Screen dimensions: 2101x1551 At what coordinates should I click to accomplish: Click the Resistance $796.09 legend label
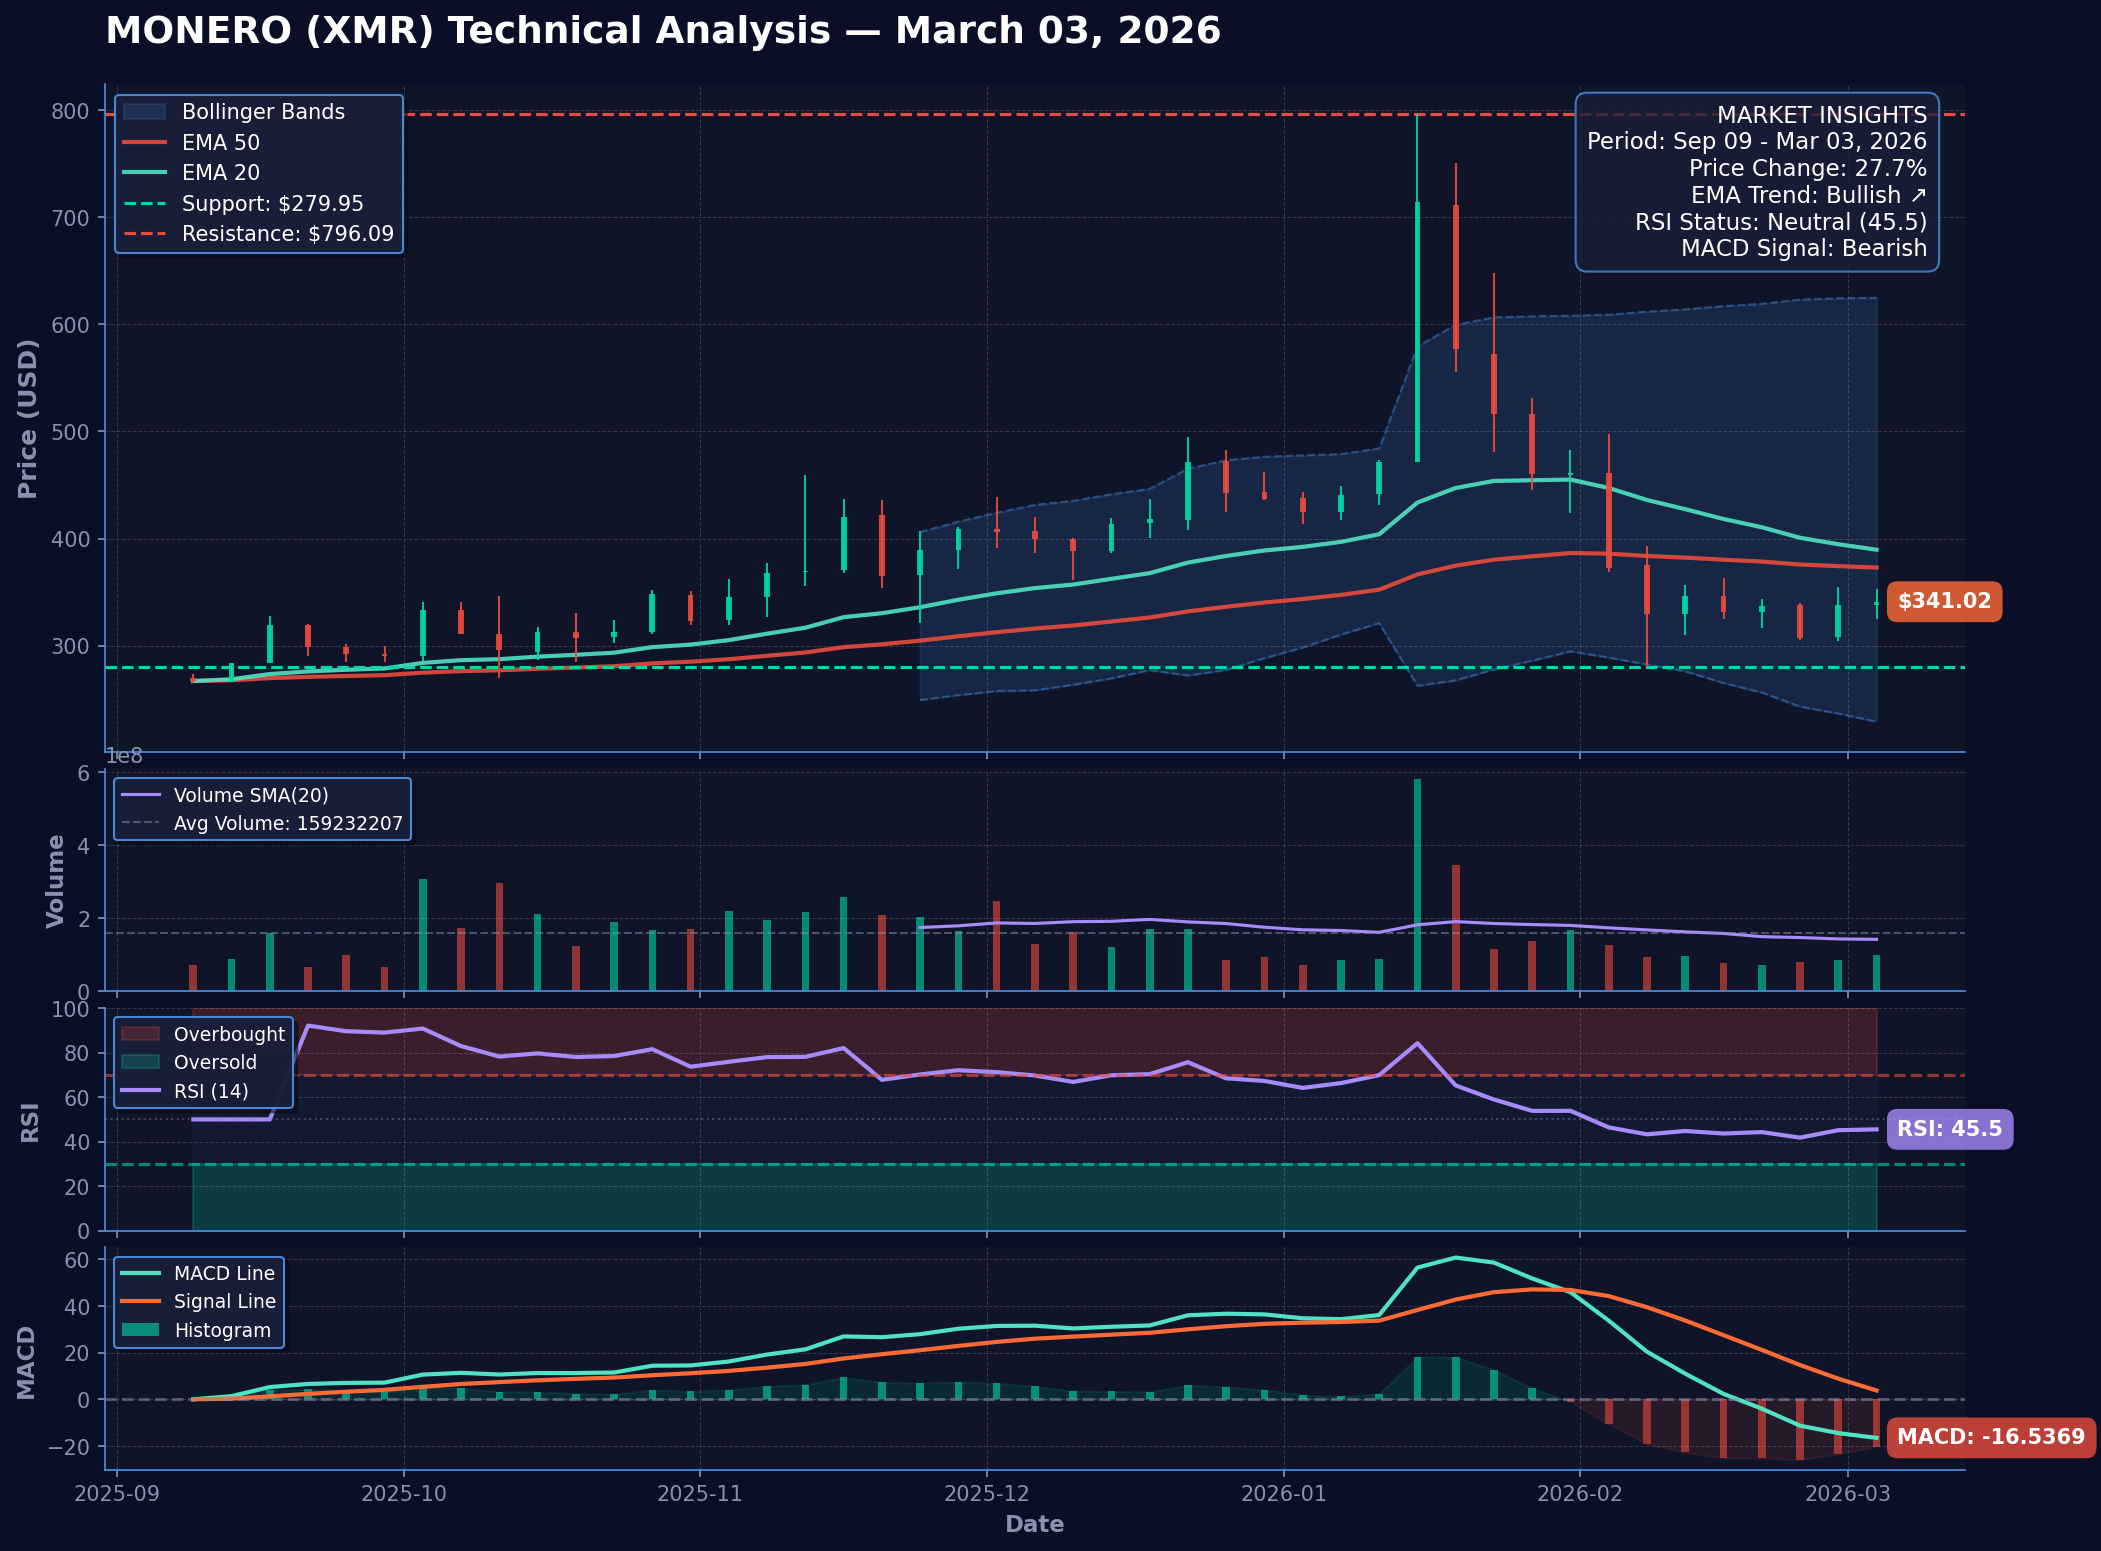click(x=287, y=234)
